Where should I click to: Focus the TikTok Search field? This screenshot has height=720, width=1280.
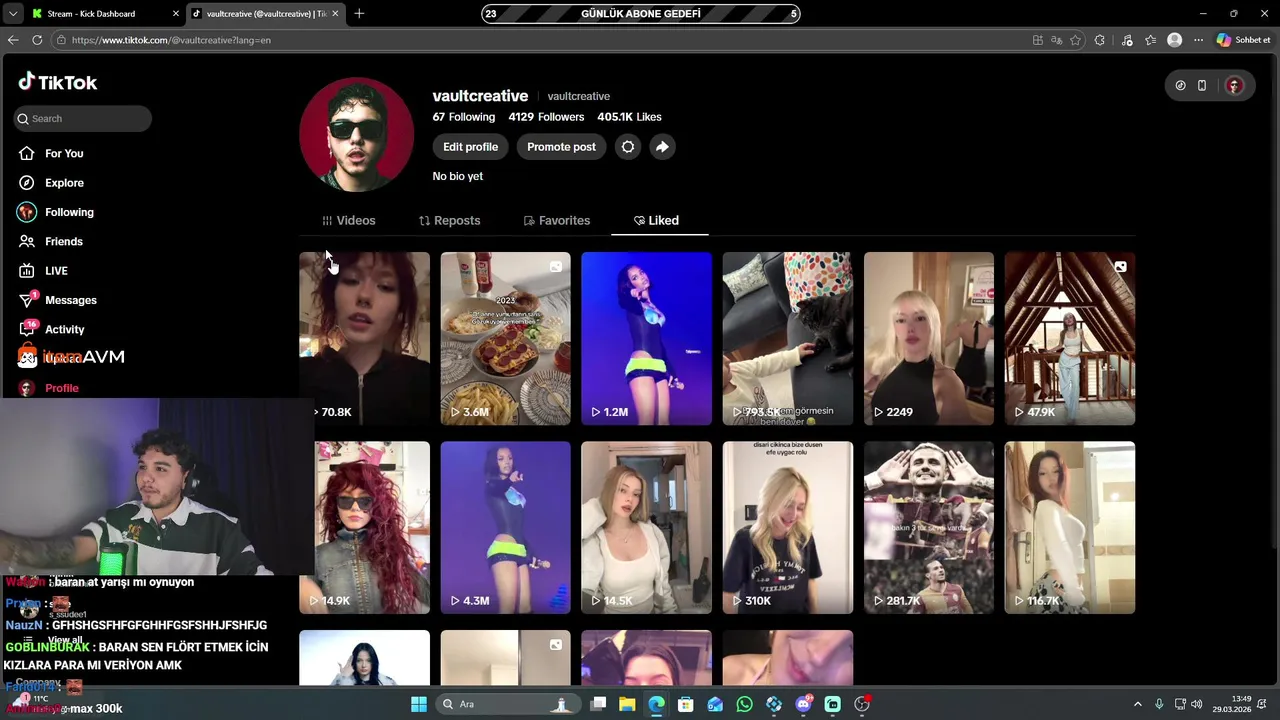83,118
